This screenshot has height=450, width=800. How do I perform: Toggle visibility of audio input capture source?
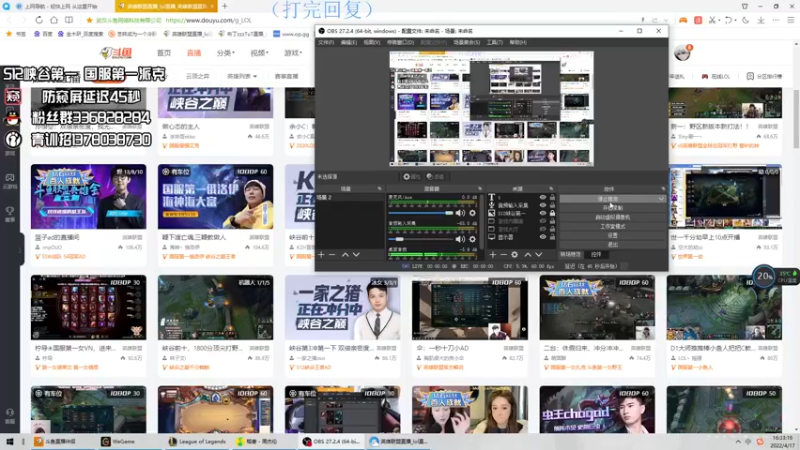coord(543,205)
